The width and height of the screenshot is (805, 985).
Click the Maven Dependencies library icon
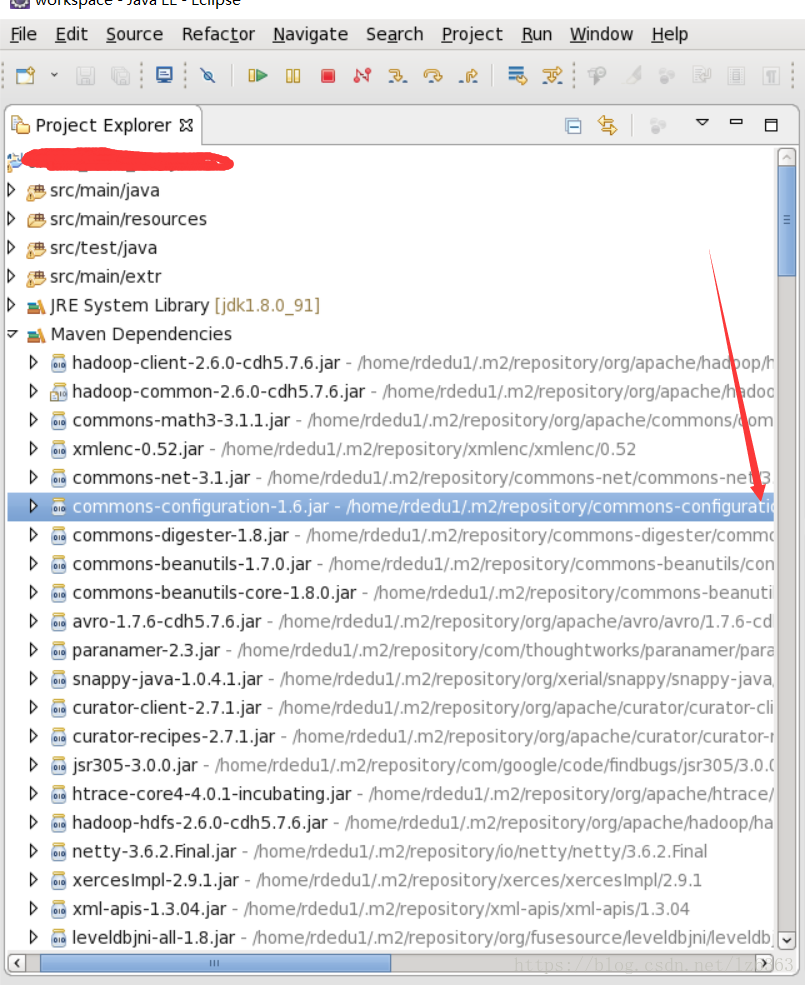(36, 335)
